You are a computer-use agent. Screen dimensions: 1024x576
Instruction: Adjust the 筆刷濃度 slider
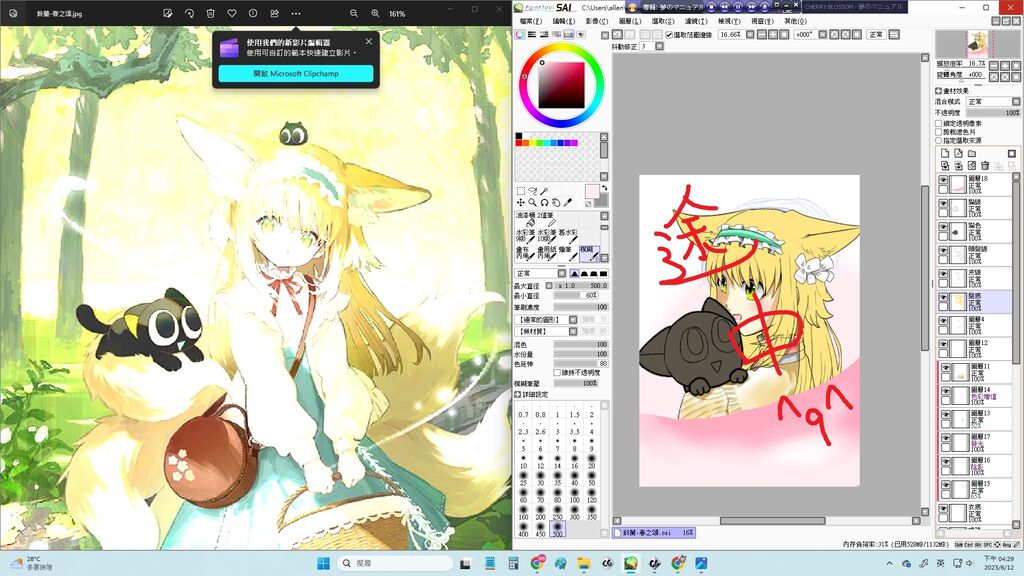point(581,307)
